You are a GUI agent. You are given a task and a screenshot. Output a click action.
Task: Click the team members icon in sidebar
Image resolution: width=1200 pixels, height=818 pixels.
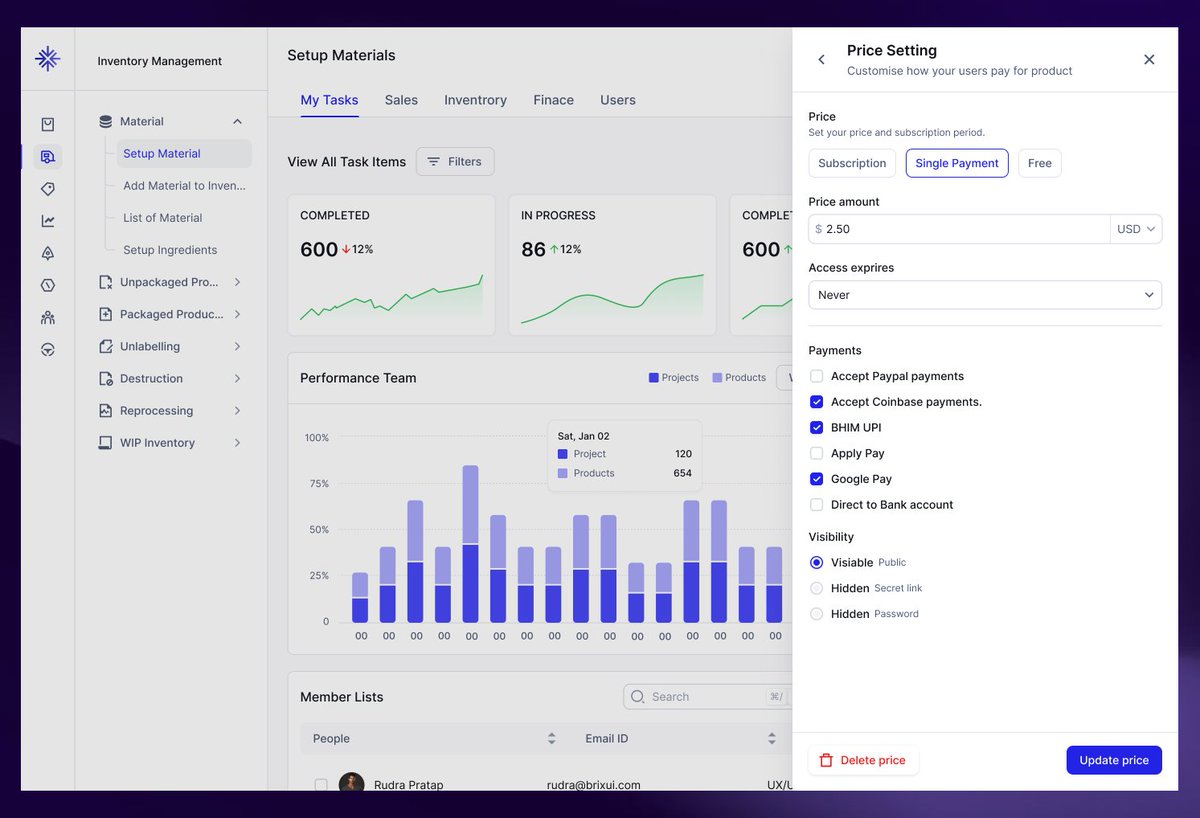[47, 317]
